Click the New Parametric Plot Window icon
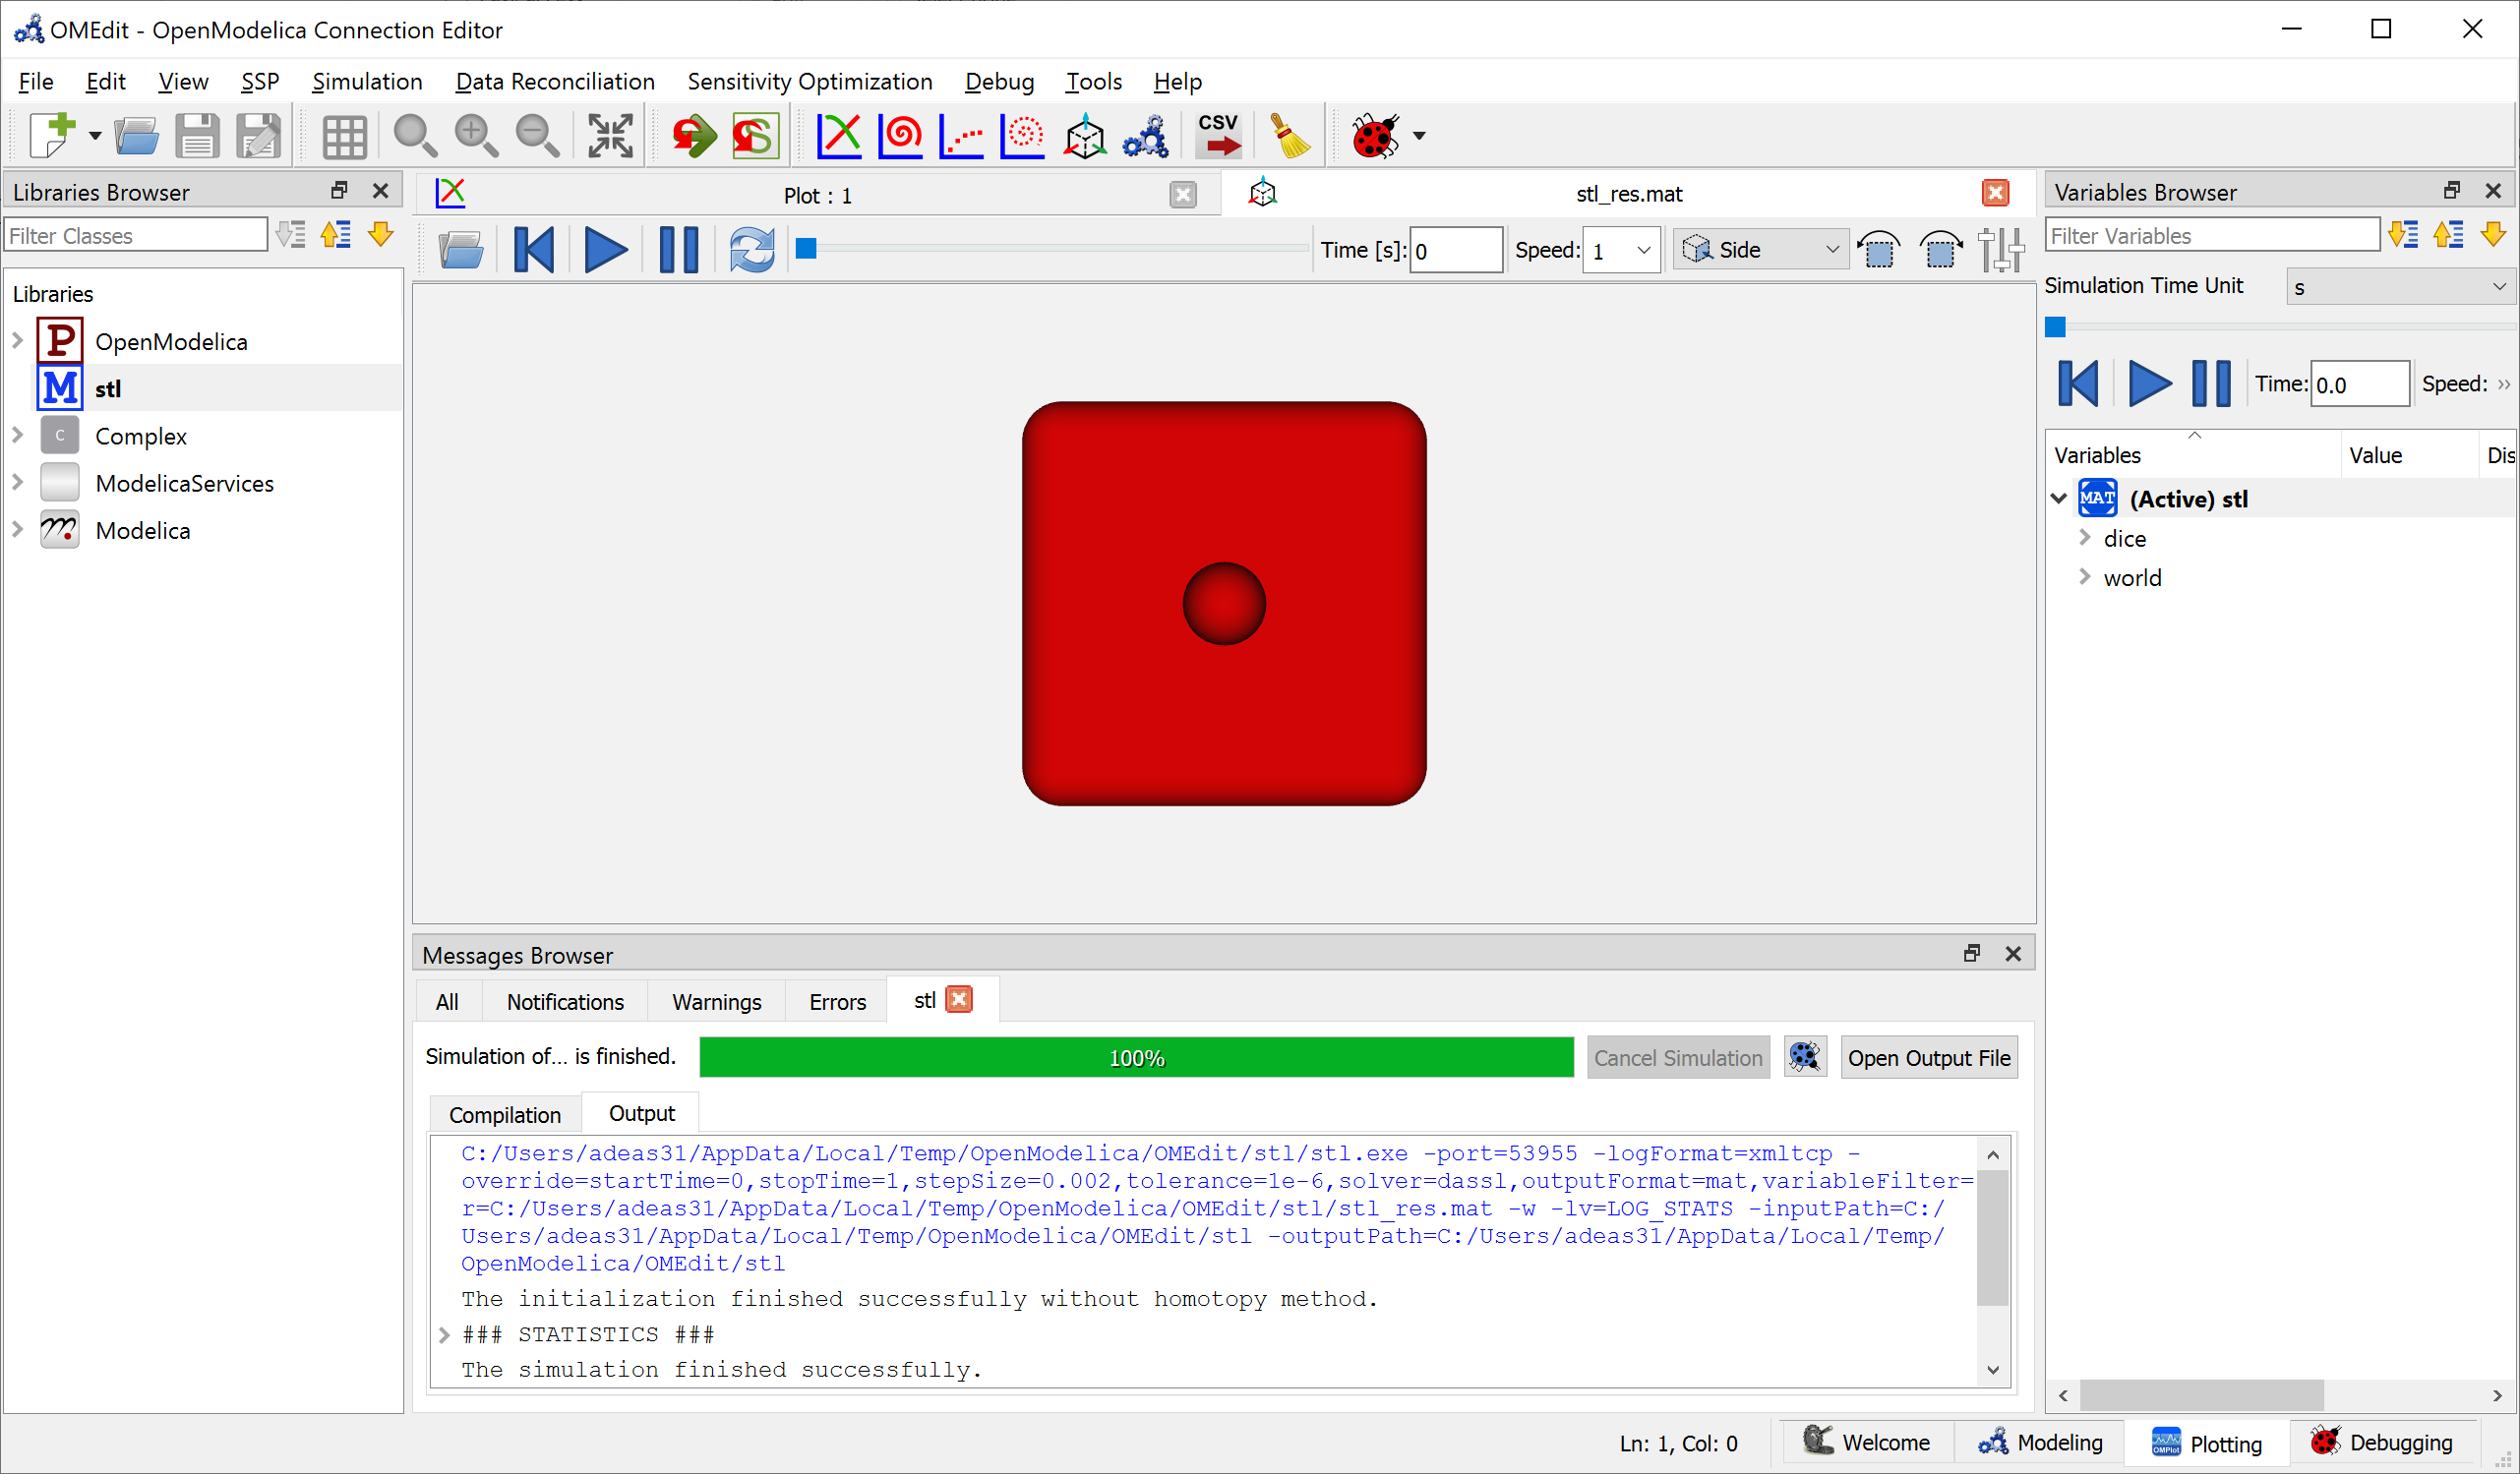This screenshot has width=2520, height=1474. [x=900, y=135]
